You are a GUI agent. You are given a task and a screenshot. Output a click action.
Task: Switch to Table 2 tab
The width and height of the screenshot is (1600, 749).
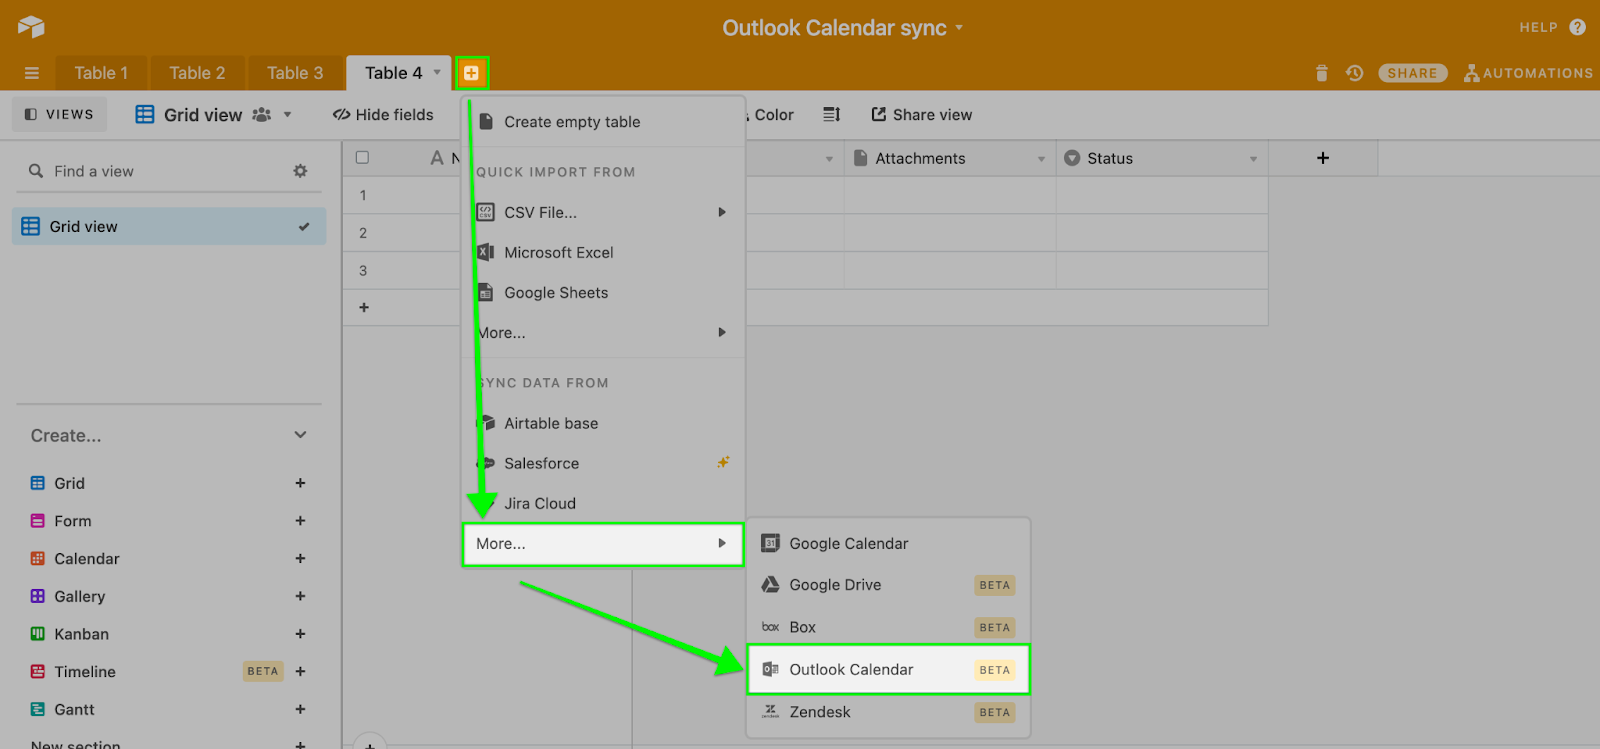click(x=197, y=73)
